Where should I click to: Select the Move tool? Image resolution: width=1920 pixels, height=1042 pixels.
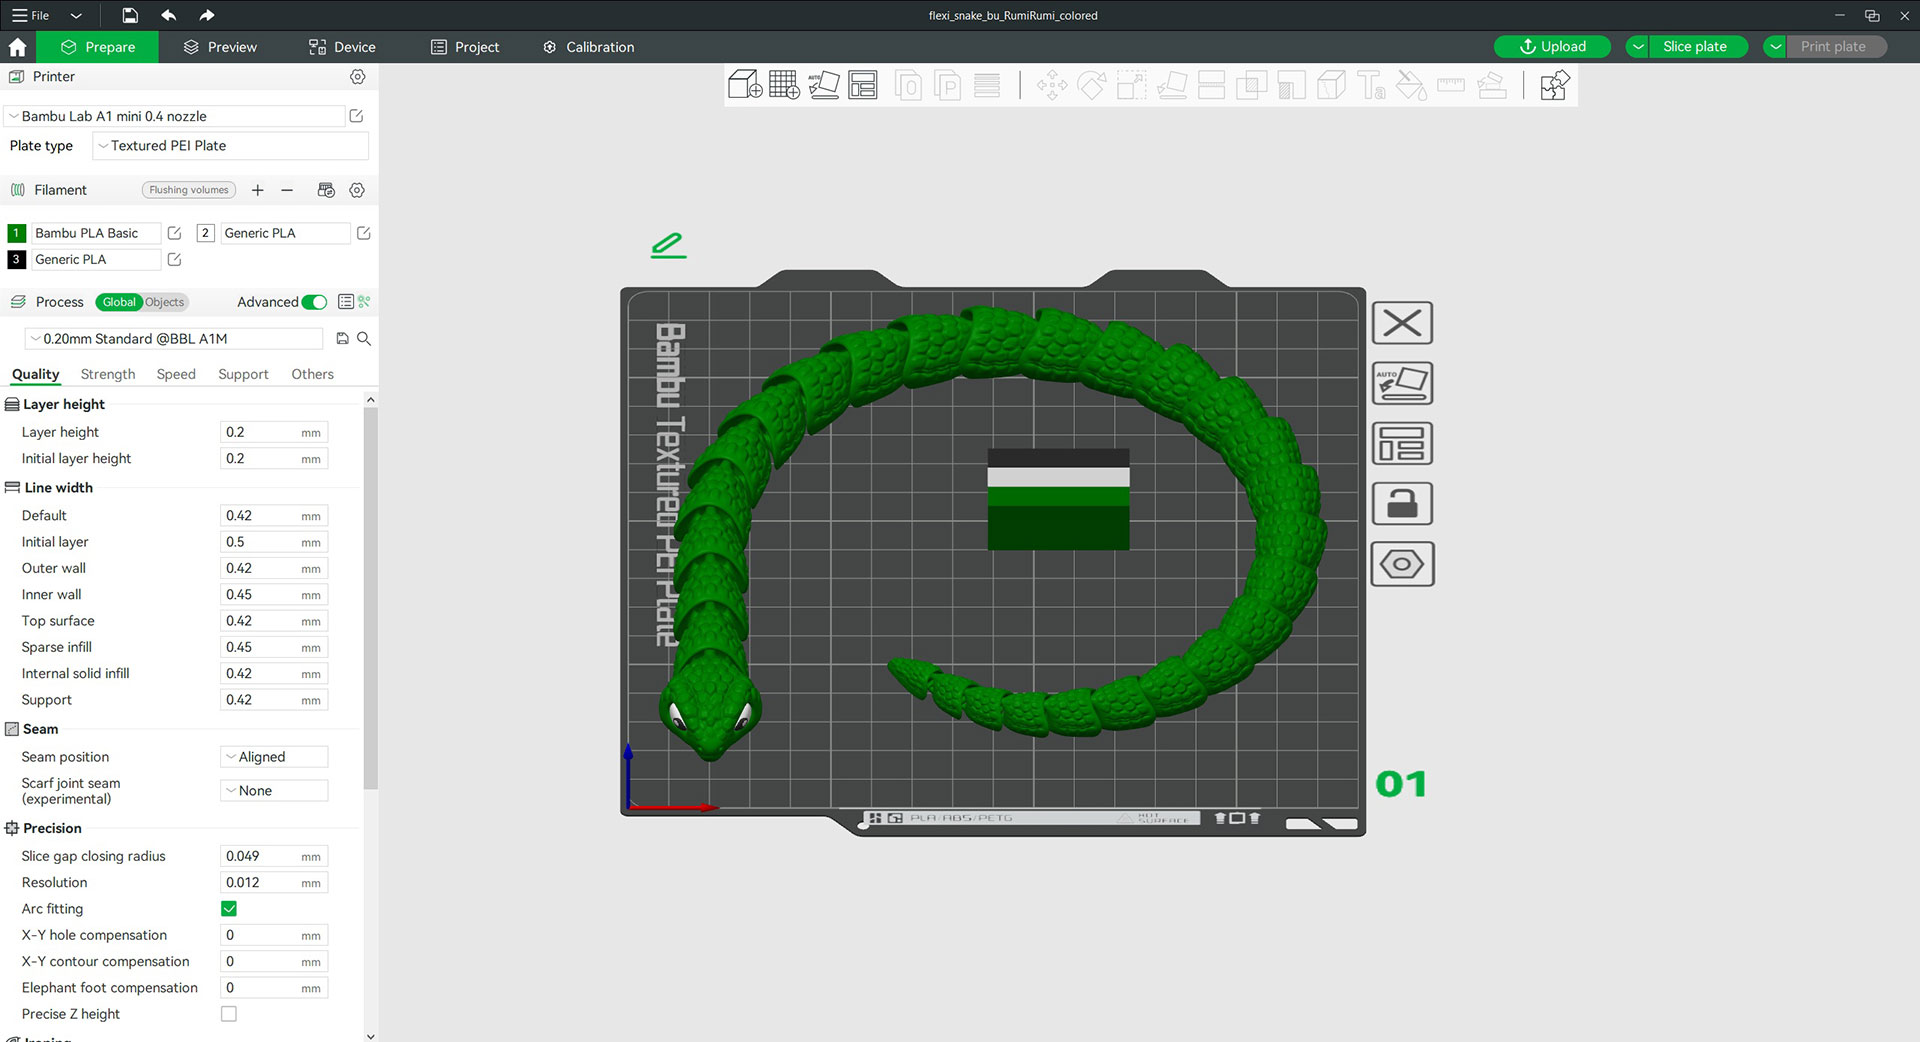click(1052, 85)
